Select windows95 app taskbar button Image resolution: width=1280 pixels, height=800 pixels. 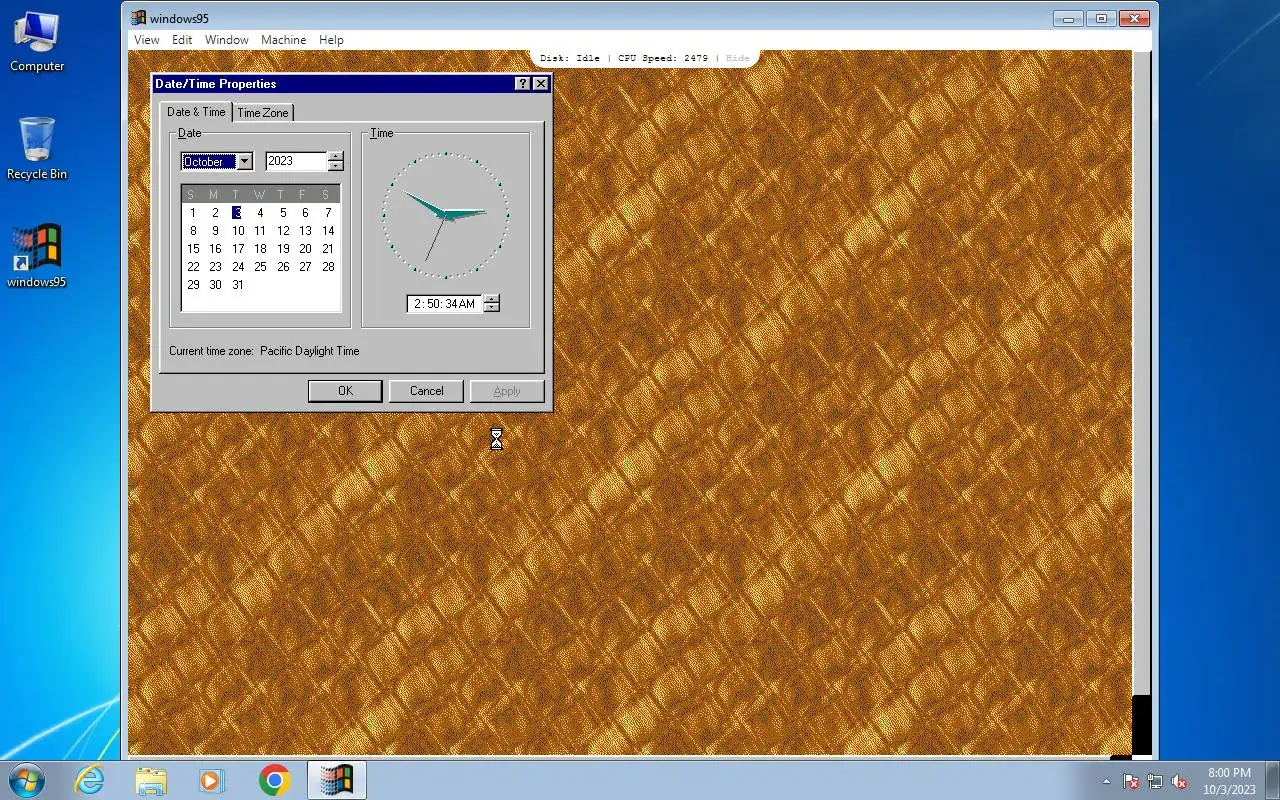coord(336,780)
